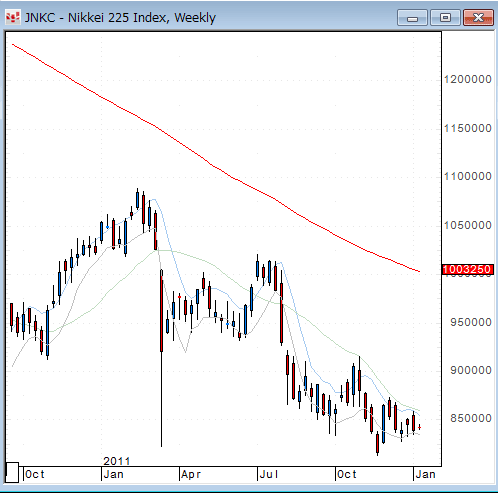Click the window title 'JNKC - Nikkei 225 Index, Weekly'
The width and height of the screenshot is (498, 493).
[x=120, y=17]
